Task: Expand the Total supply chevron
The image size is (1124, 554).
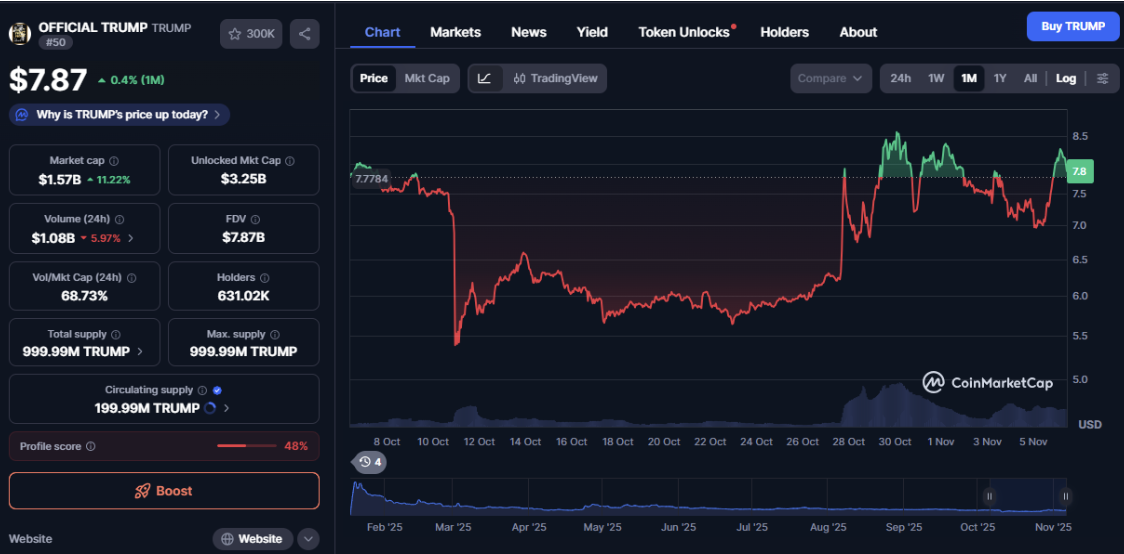Action: (x=139, y=352)
